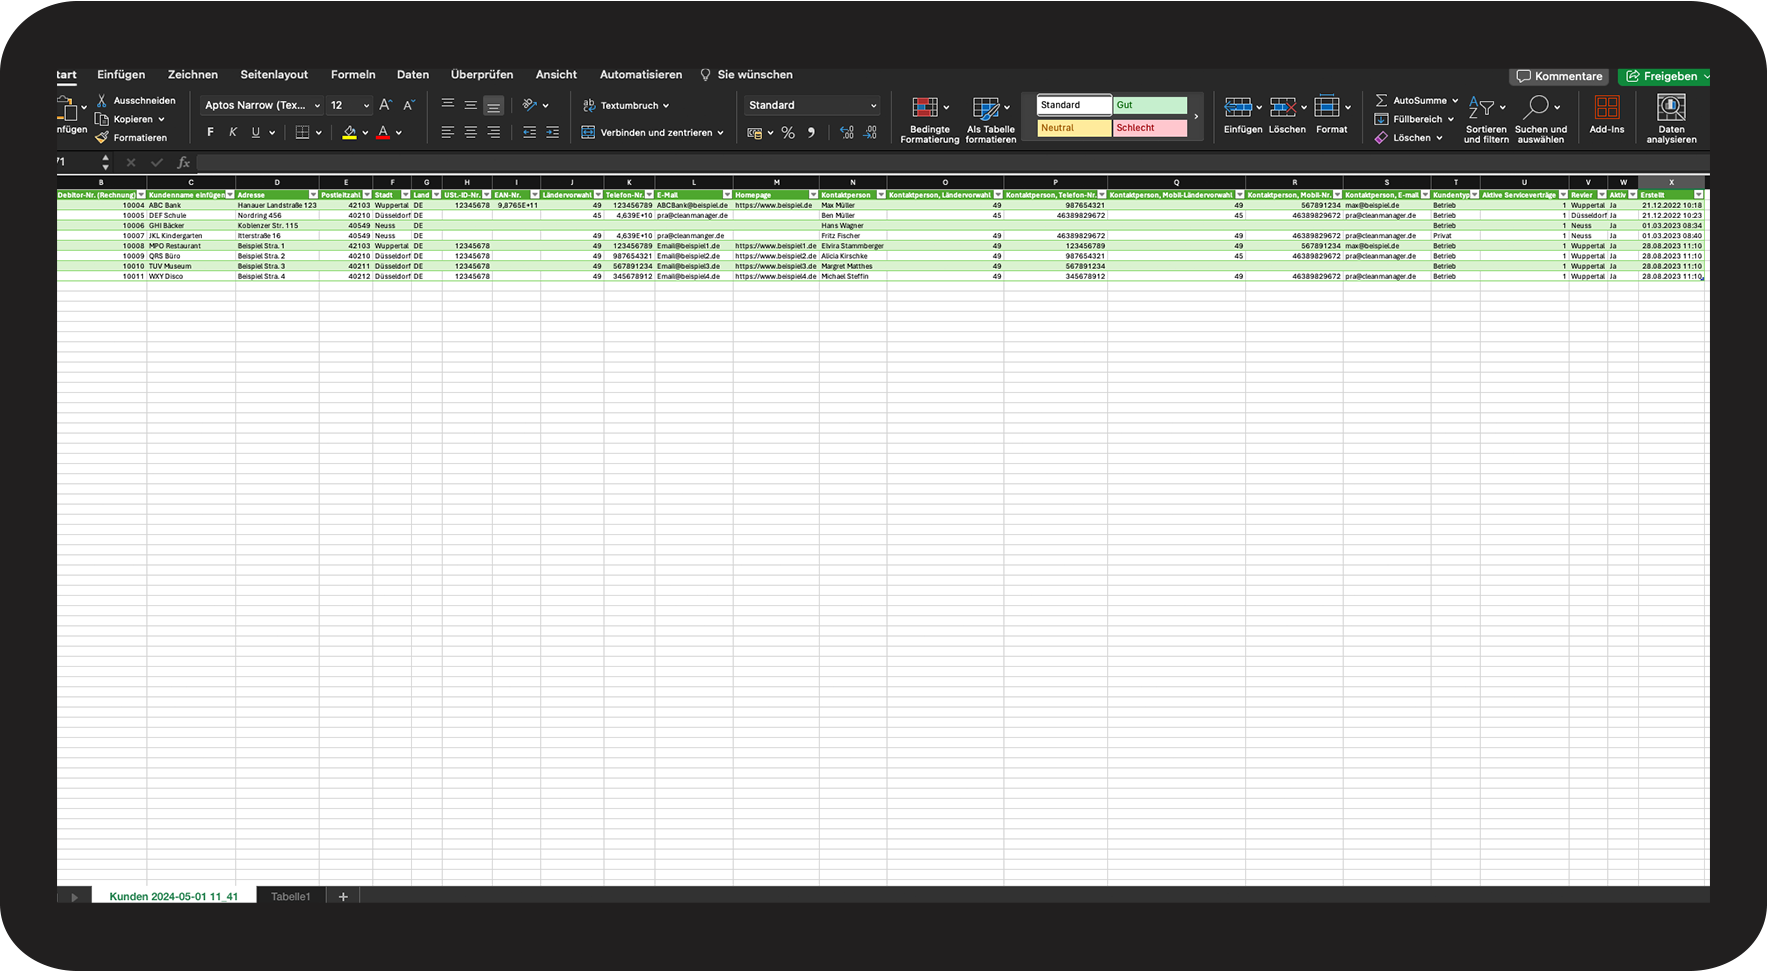Open the number format Standard dropdown
This screenshot has width=1767, height=971.
click(812, 105)
